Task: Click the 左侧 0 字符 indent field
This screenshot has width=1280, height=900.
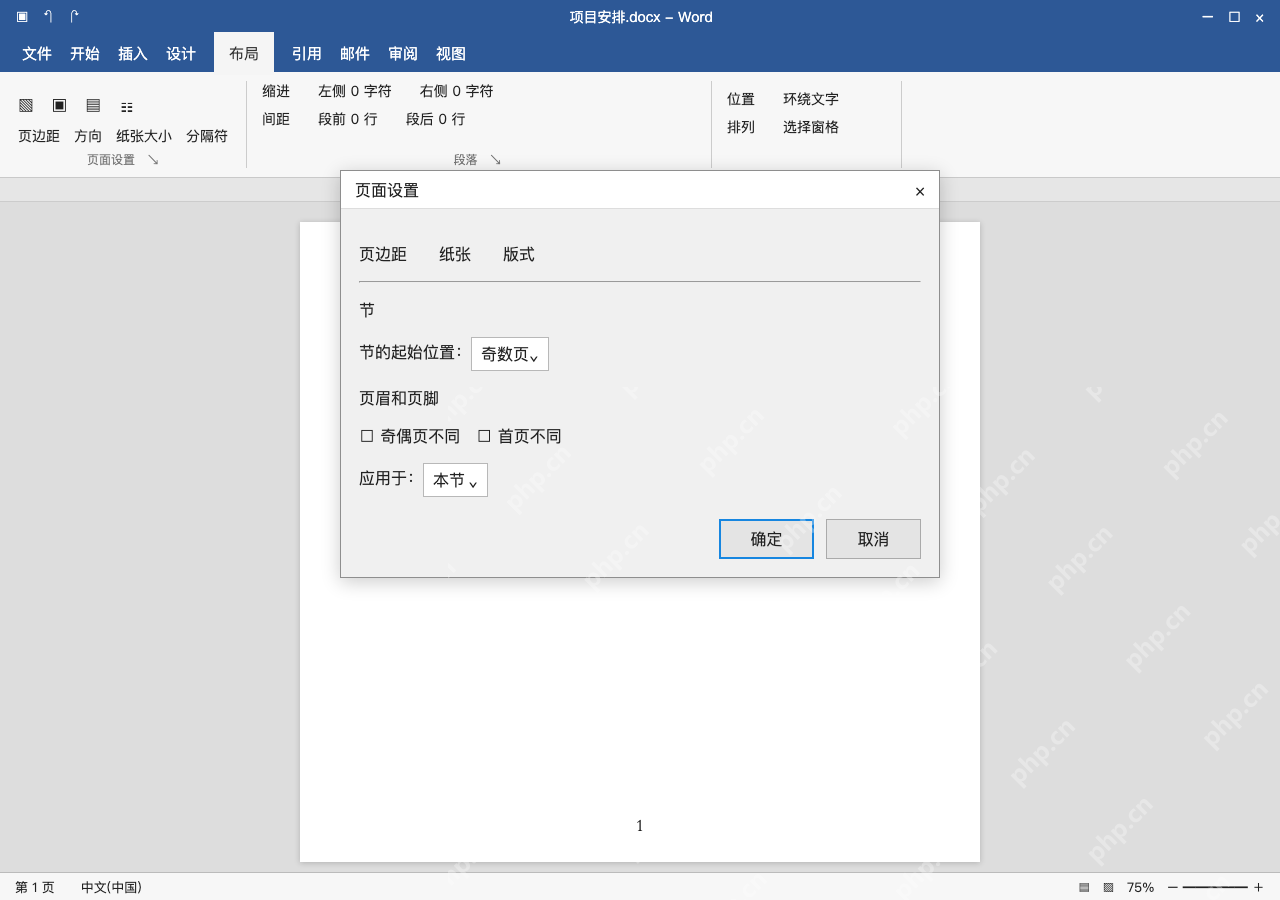Action: click(x=355, y=91)
